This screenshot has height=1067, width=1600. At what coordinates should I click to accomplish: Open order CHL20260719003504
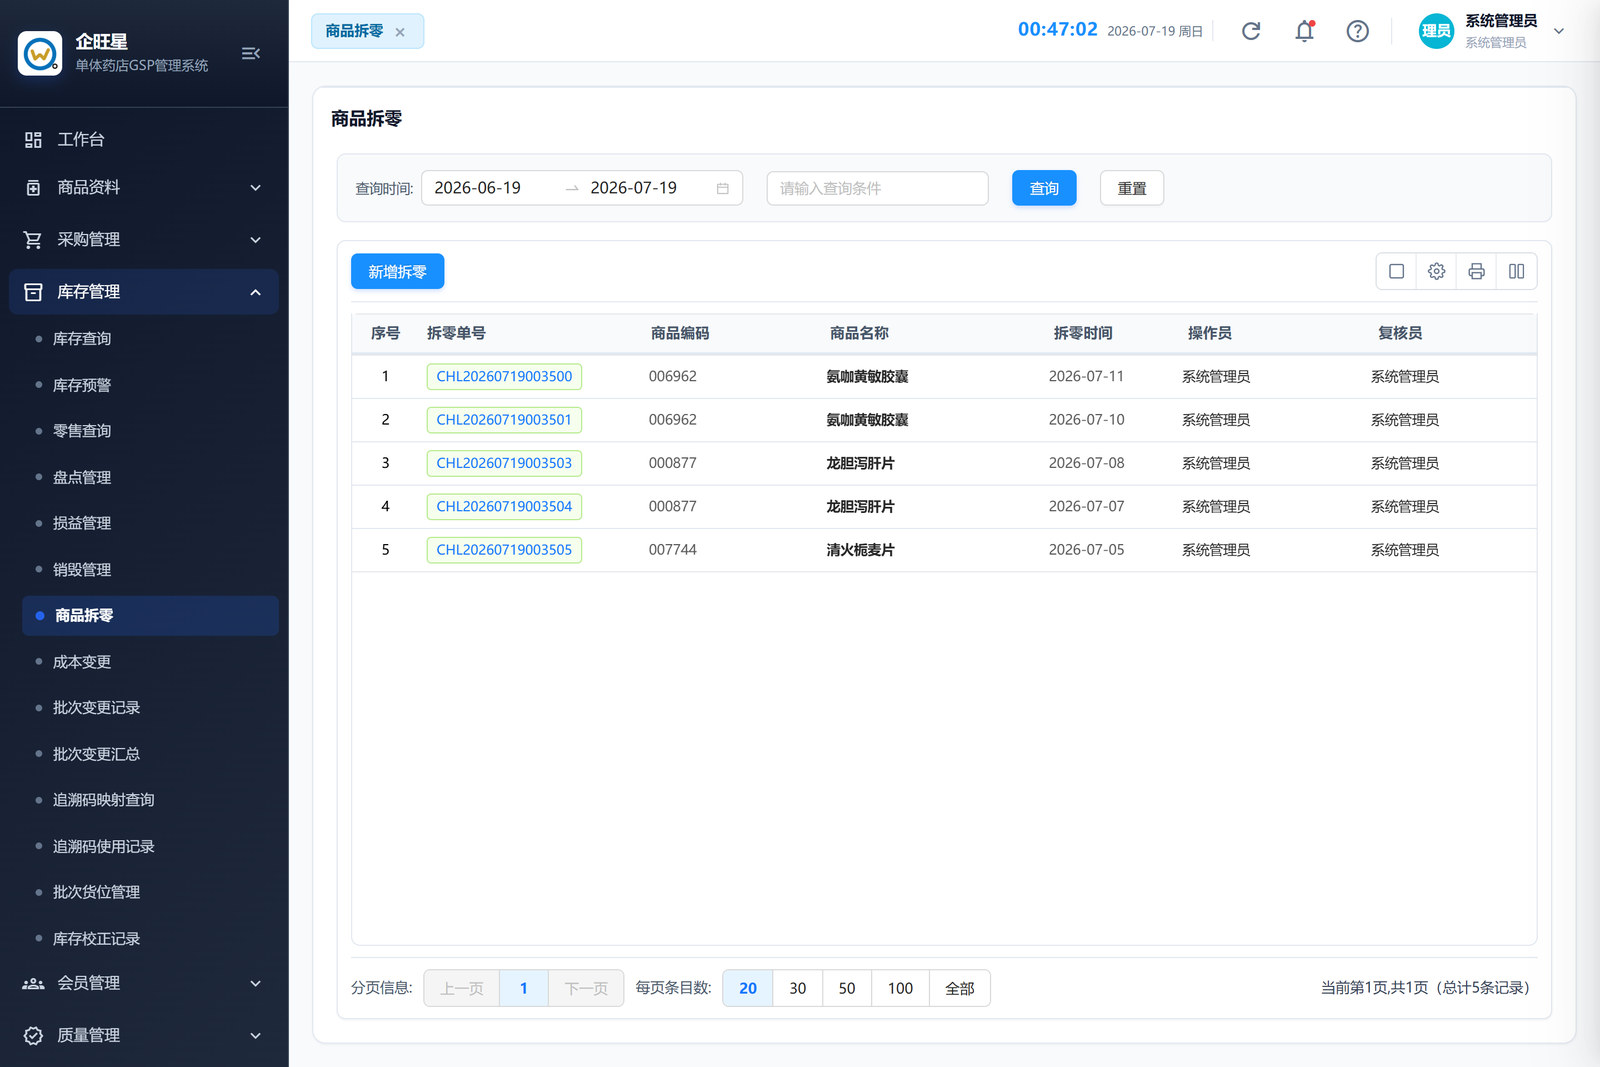tap(504, 507)
